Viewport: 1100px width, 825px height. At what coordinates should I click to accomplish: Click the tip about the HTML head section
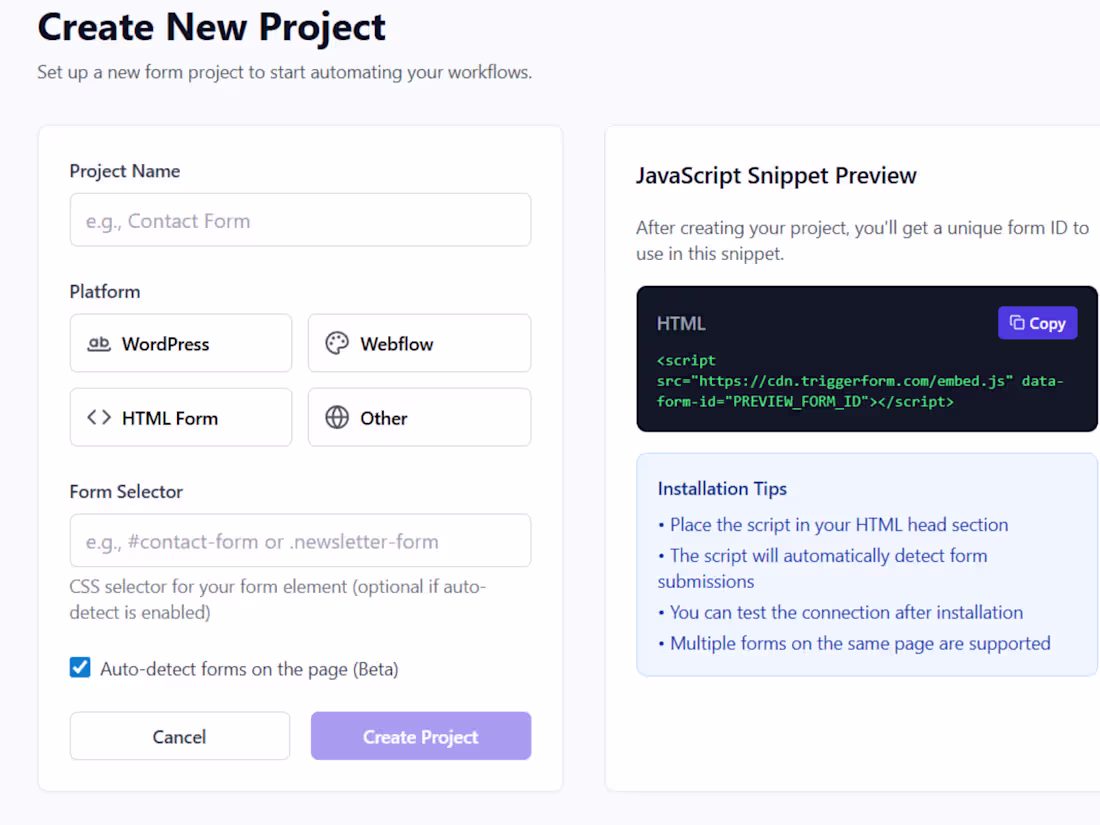click(x=838, y=524)
